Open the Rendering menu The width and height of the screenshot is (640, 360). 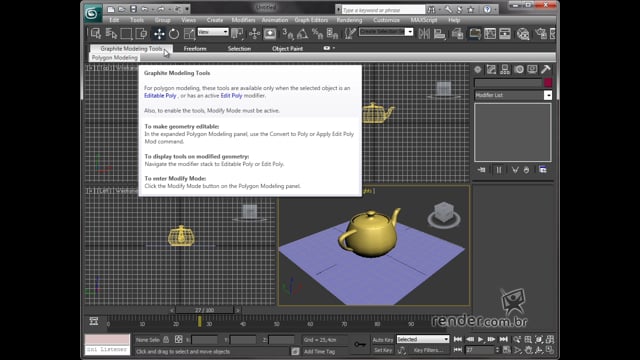[349, 20]
